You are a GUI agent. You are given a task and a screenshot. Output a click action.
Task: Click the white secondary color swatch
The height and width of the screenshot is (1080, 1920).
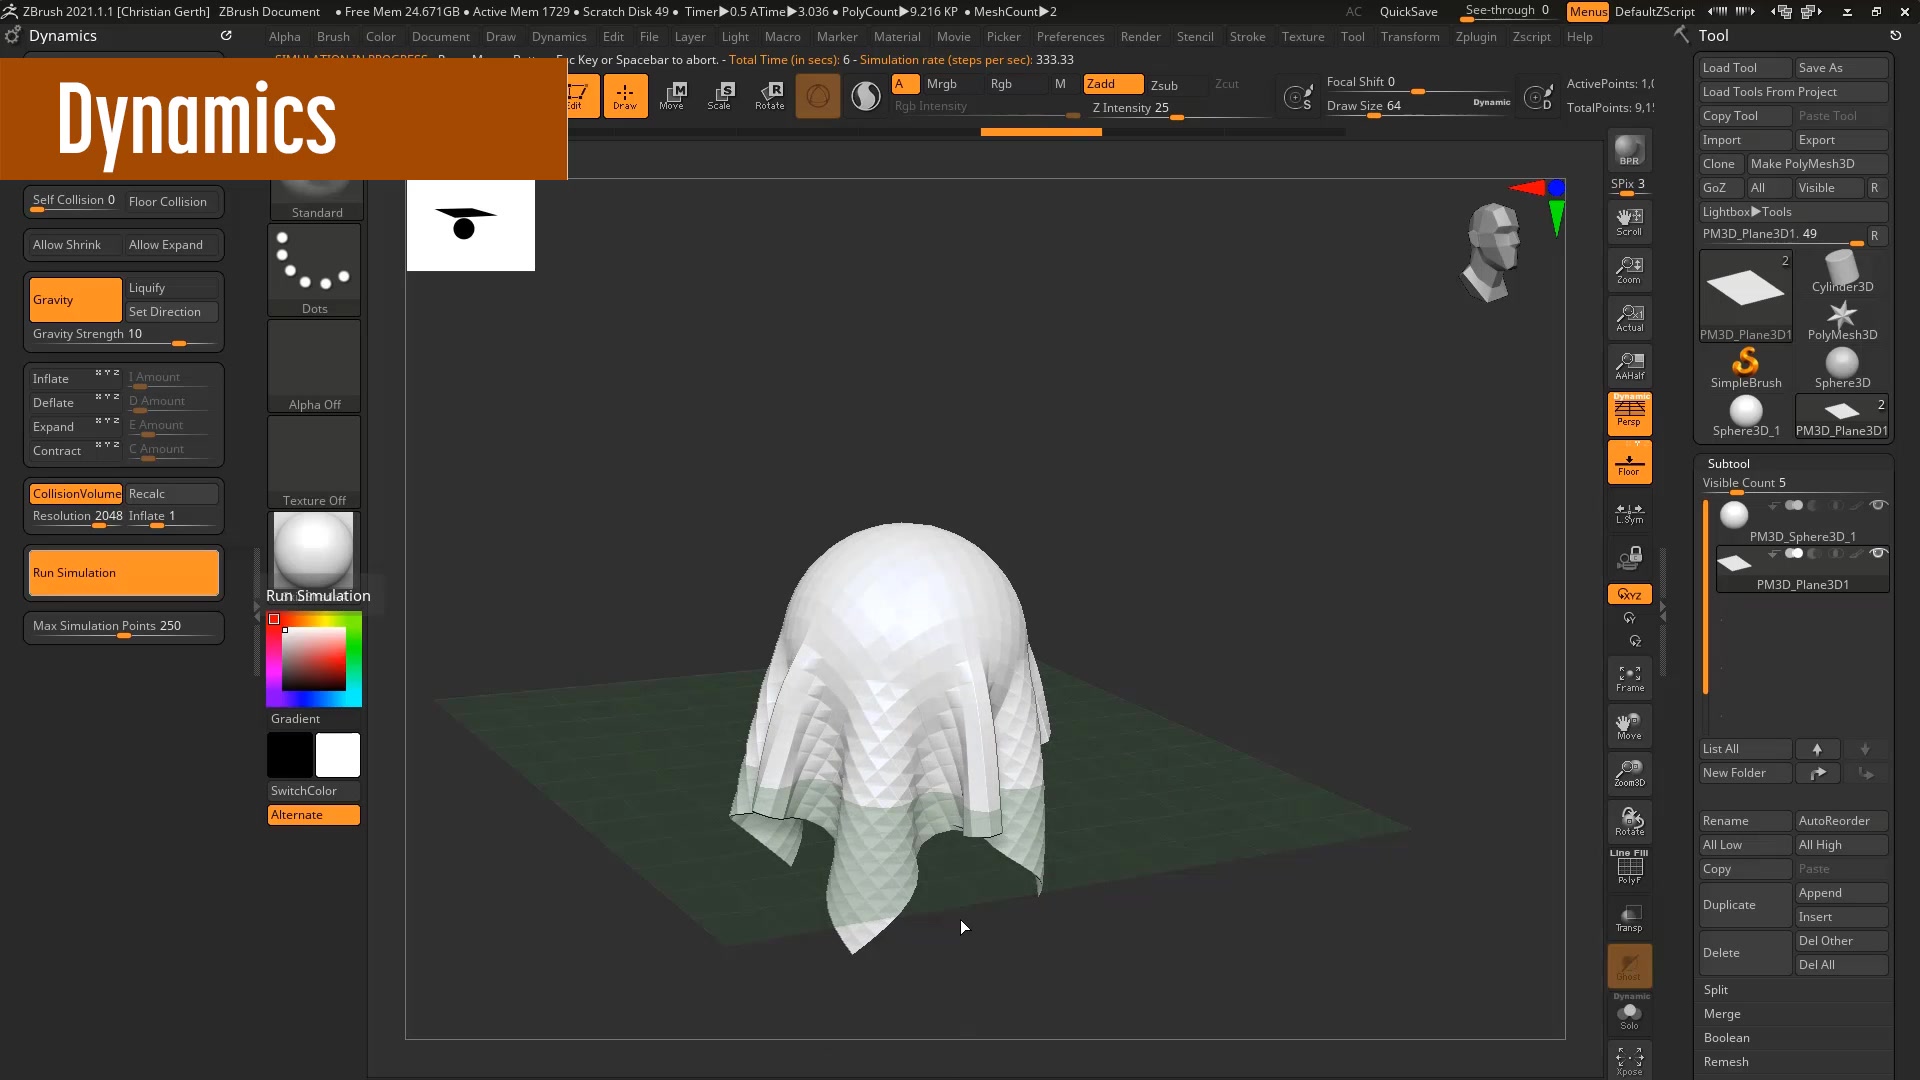pos(338,755)
